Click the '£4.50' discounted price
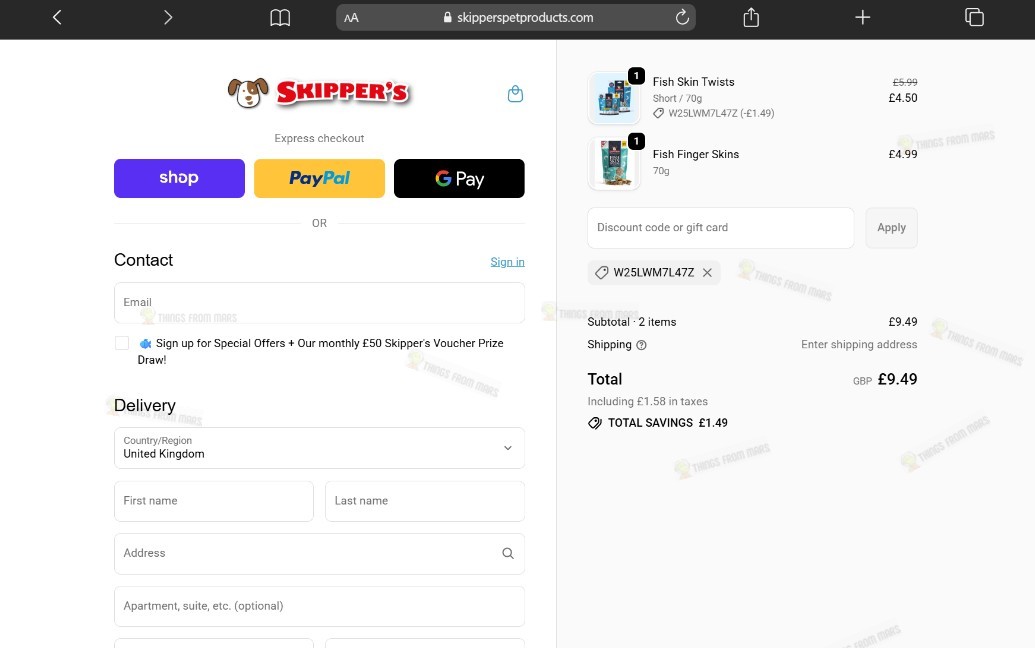Viewport: 1035px width, 648px height. point(902,98)
